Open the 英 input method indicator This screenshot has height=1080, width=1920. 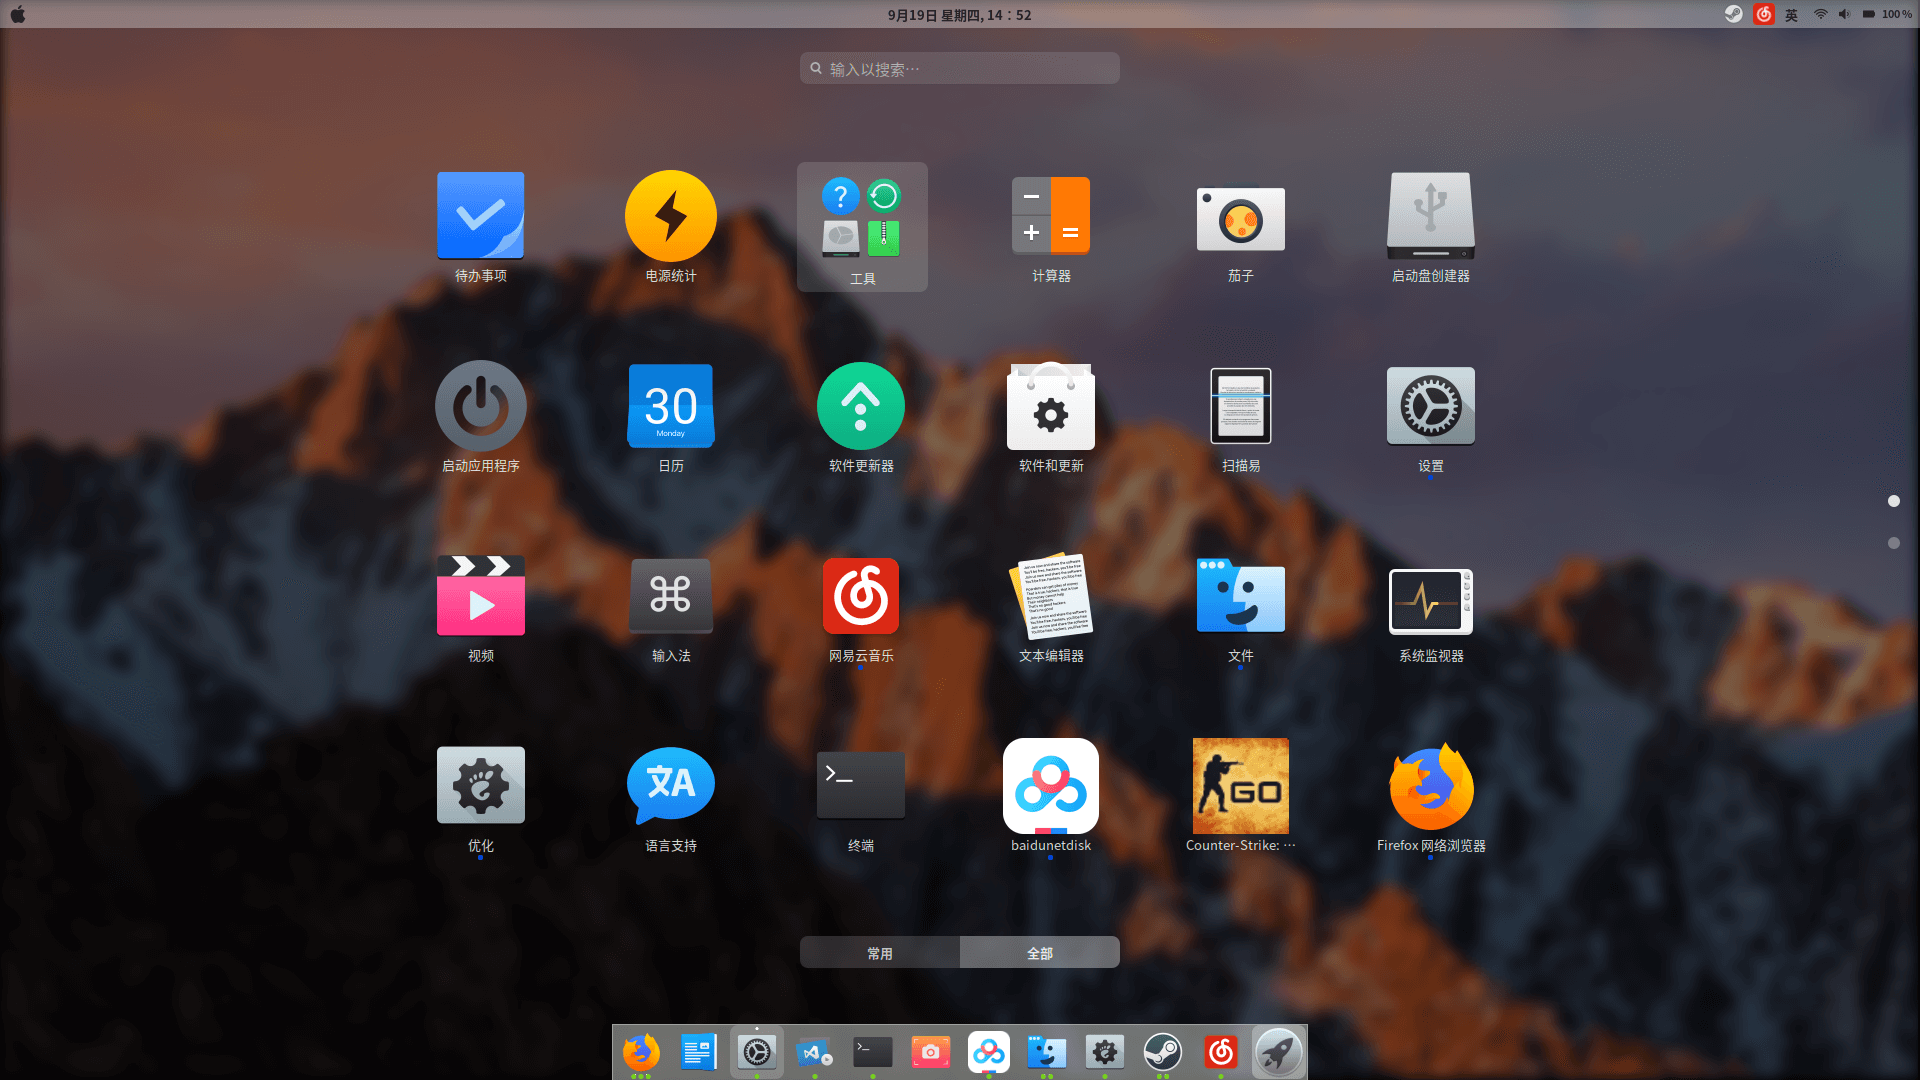tap(1790, 14)
